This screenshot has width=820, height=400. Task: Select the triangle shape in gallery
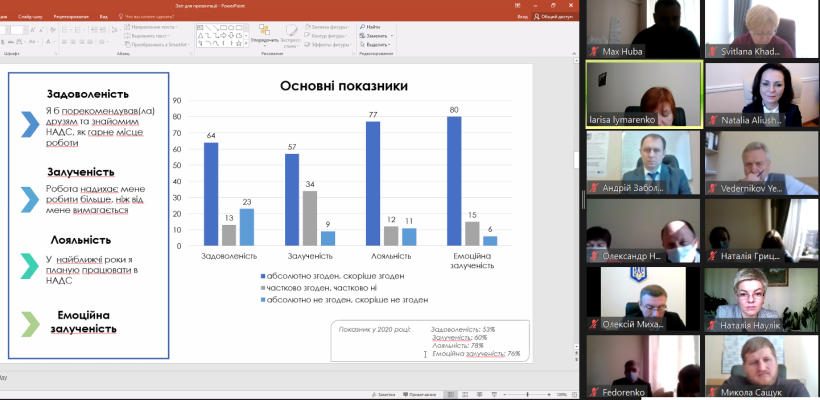tap(200, 36)
